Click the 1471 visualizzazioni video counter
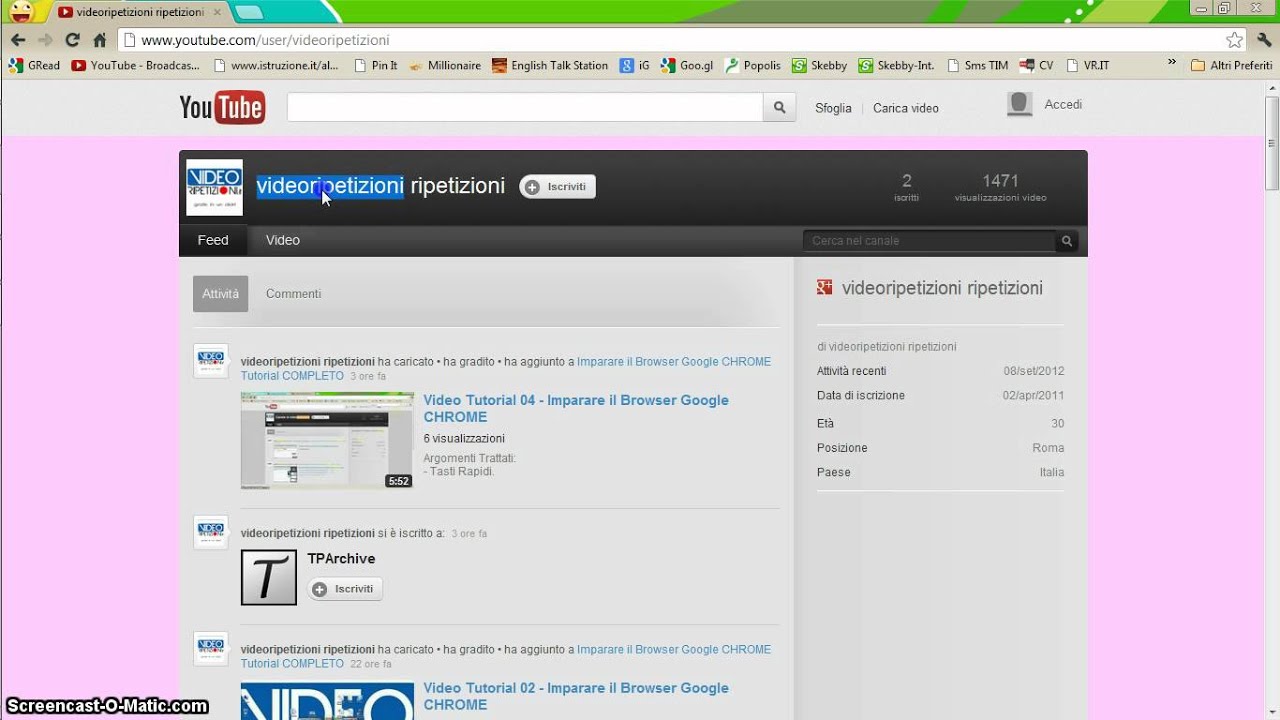This screenshot has height=720, width=1280. (1000, 187)
